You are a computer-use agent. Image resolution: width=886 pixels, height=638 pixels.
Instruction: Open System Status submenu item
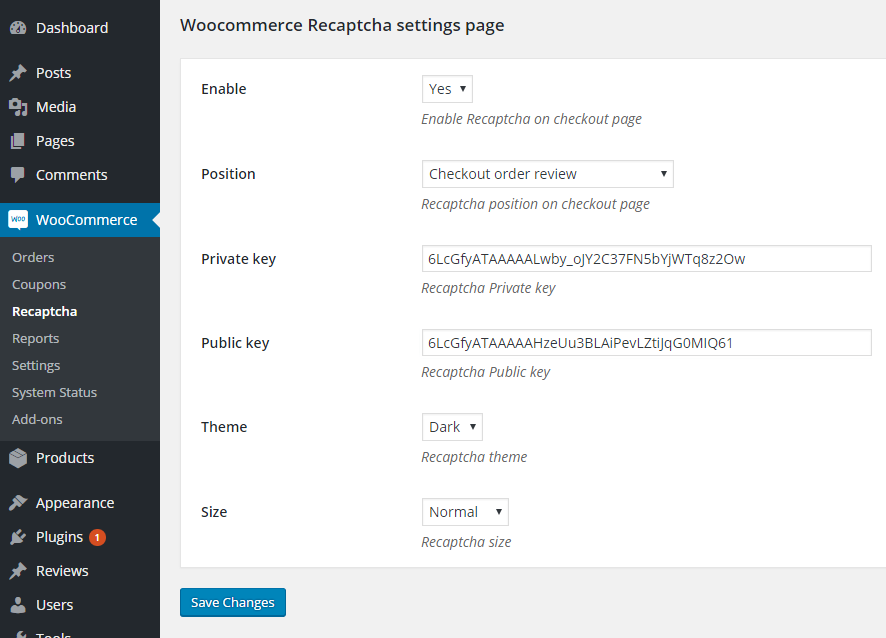point(54,392)
